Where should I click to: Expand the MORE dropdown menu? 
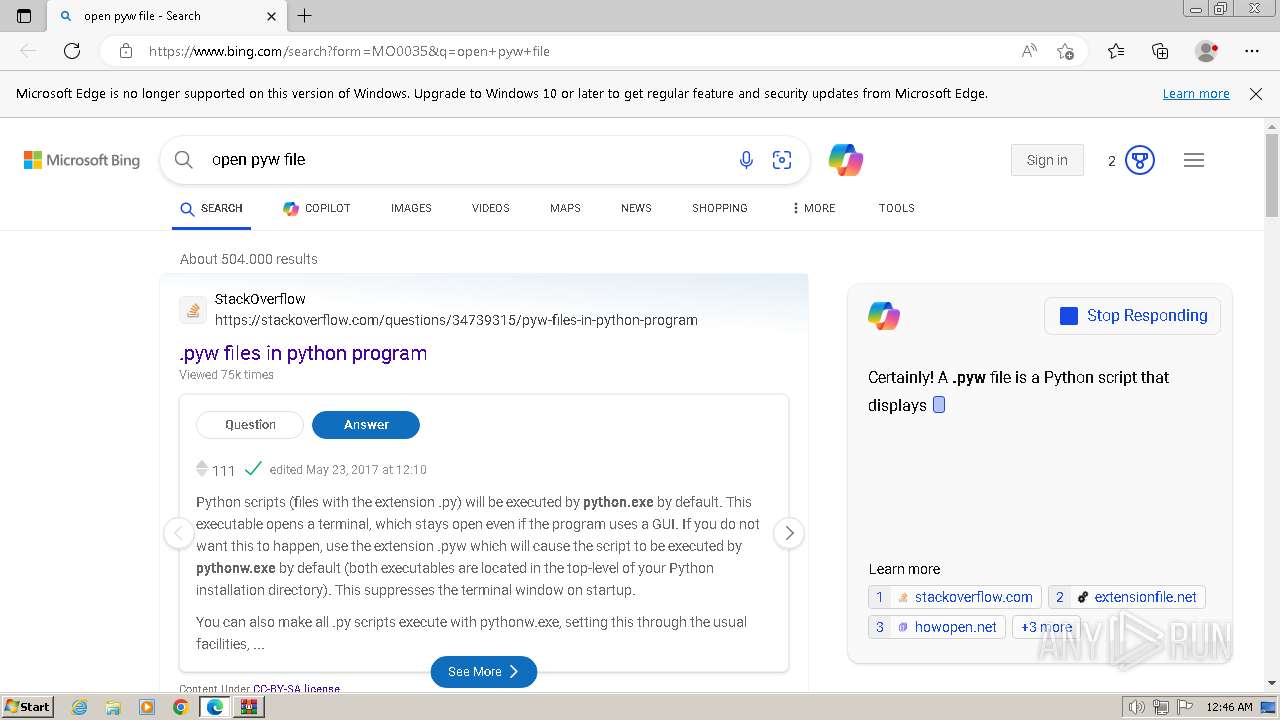(813, 208)
